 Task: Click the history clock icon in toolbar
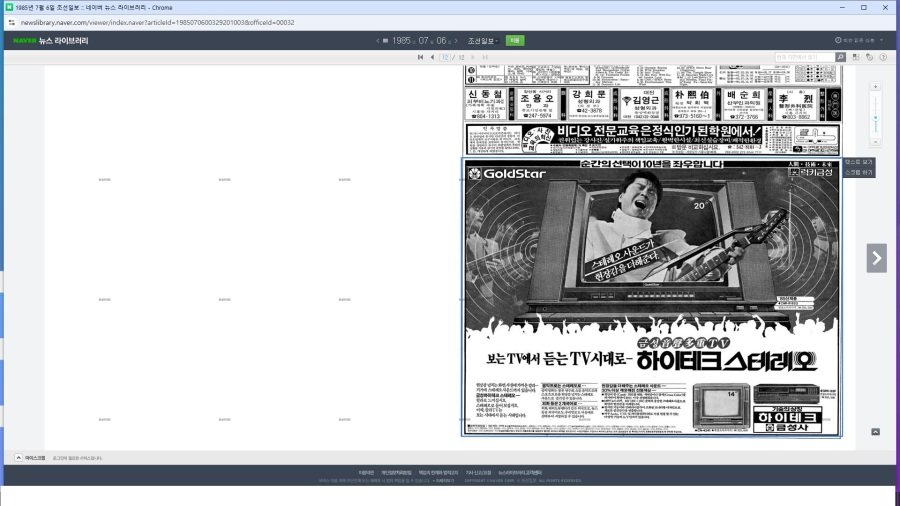click(870, 57)
